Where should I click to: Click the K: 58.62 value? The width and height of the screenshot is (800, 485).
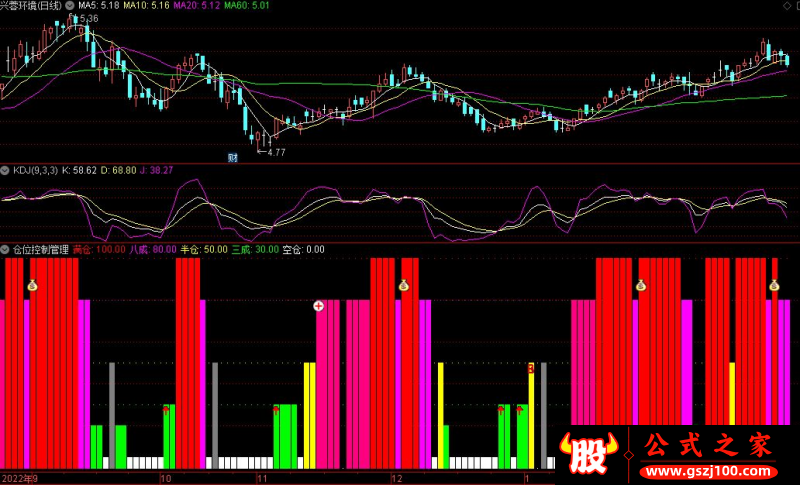tap(79, 170)
